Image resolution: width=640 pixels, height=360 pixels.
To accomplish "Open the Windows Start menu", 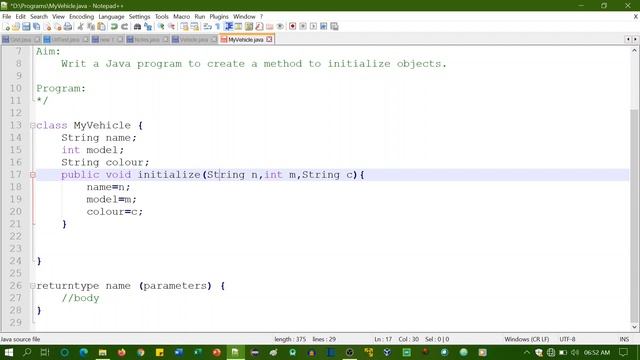I will tap(8, 352).
